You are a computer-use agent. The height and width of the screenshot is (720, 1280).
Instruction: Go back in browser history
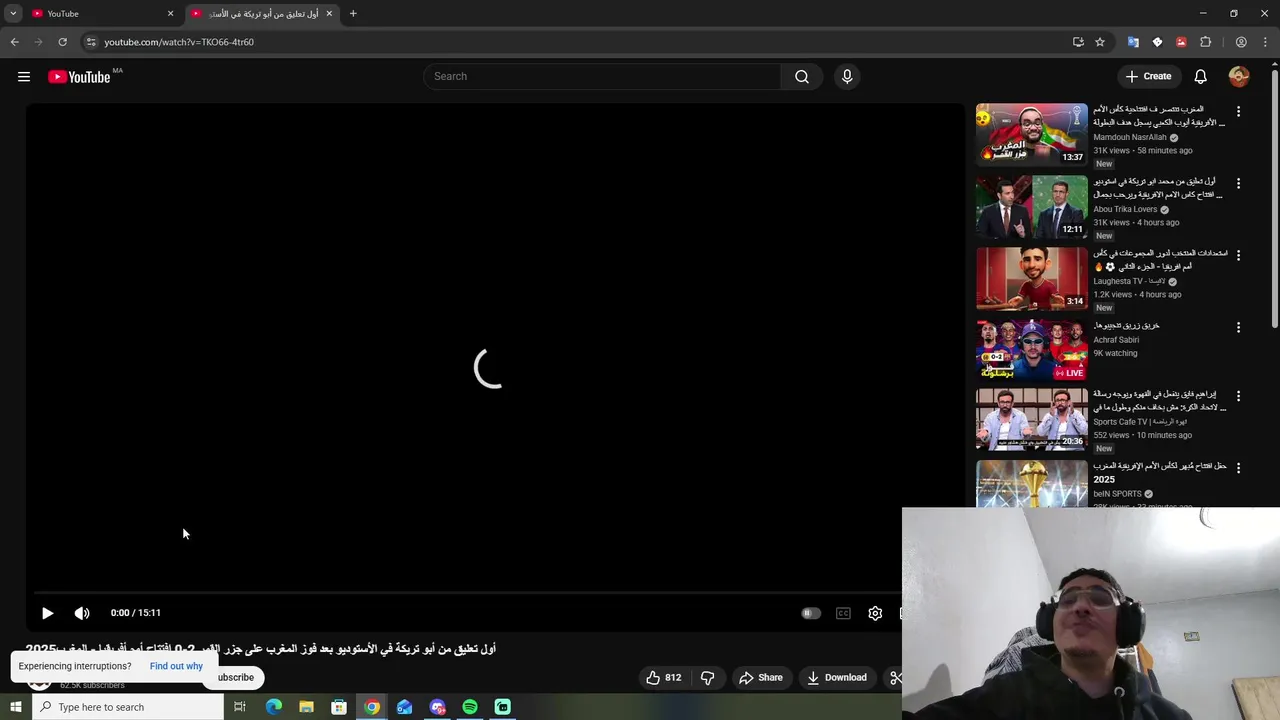pyautogui.click(x=15, y=42)
